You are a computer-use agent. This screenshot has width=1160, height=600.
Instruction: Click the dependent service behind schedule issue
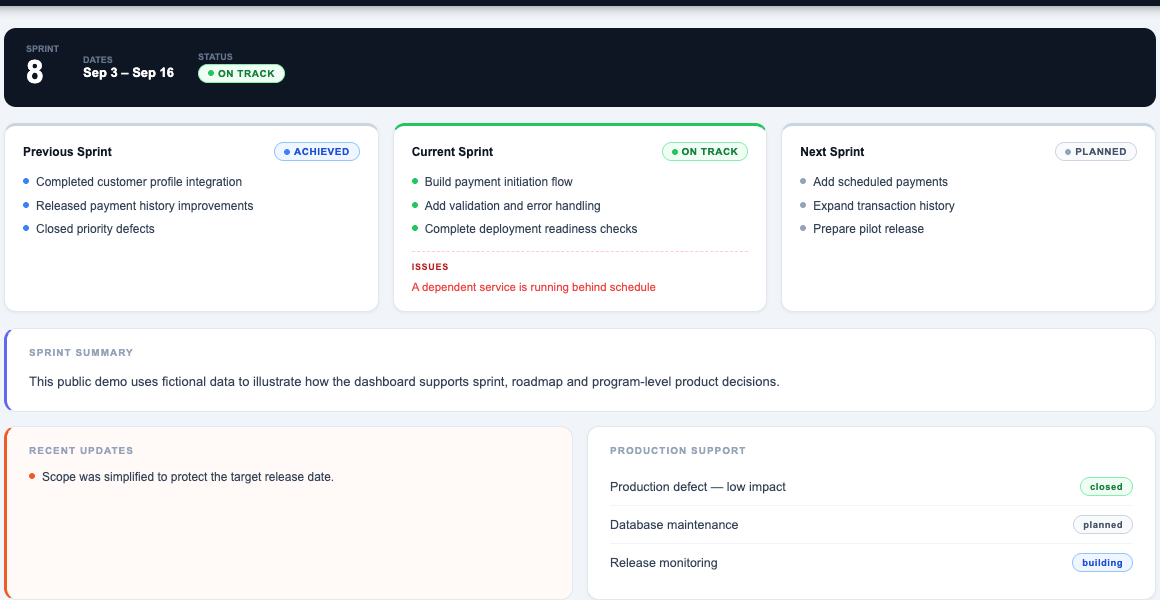[533, 287]
